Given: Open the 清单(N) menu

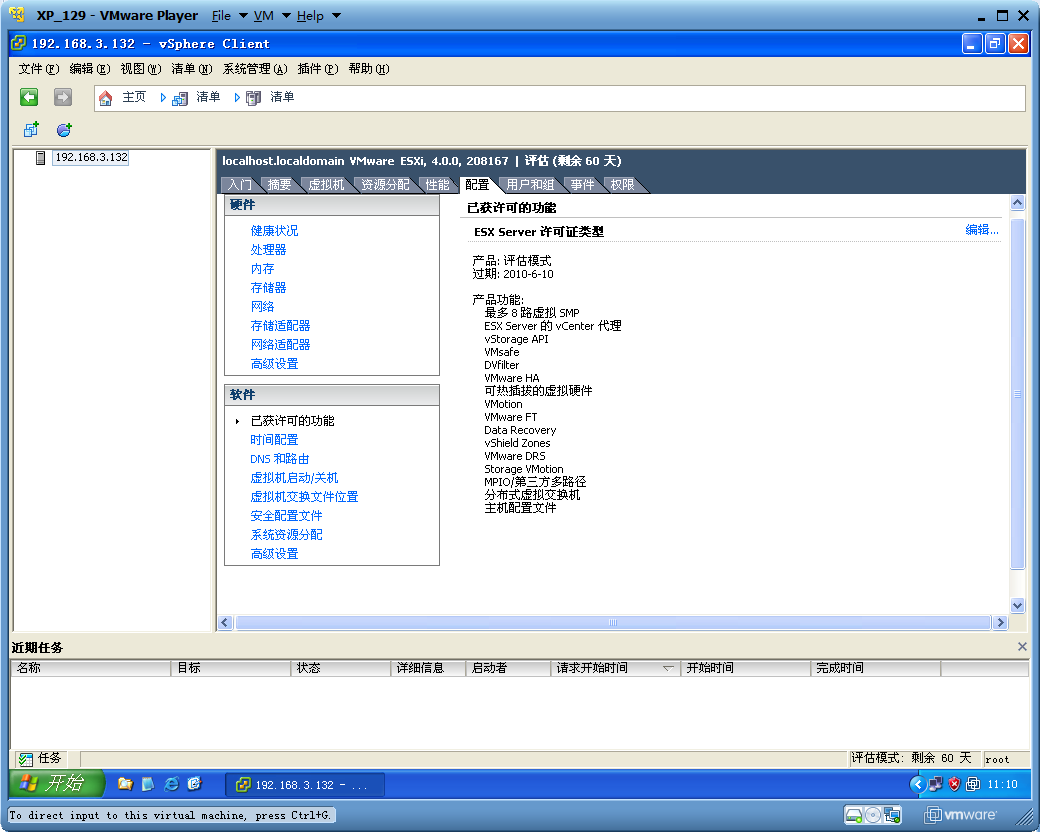Looking at the screenshot, I should (x=192, y=68).
